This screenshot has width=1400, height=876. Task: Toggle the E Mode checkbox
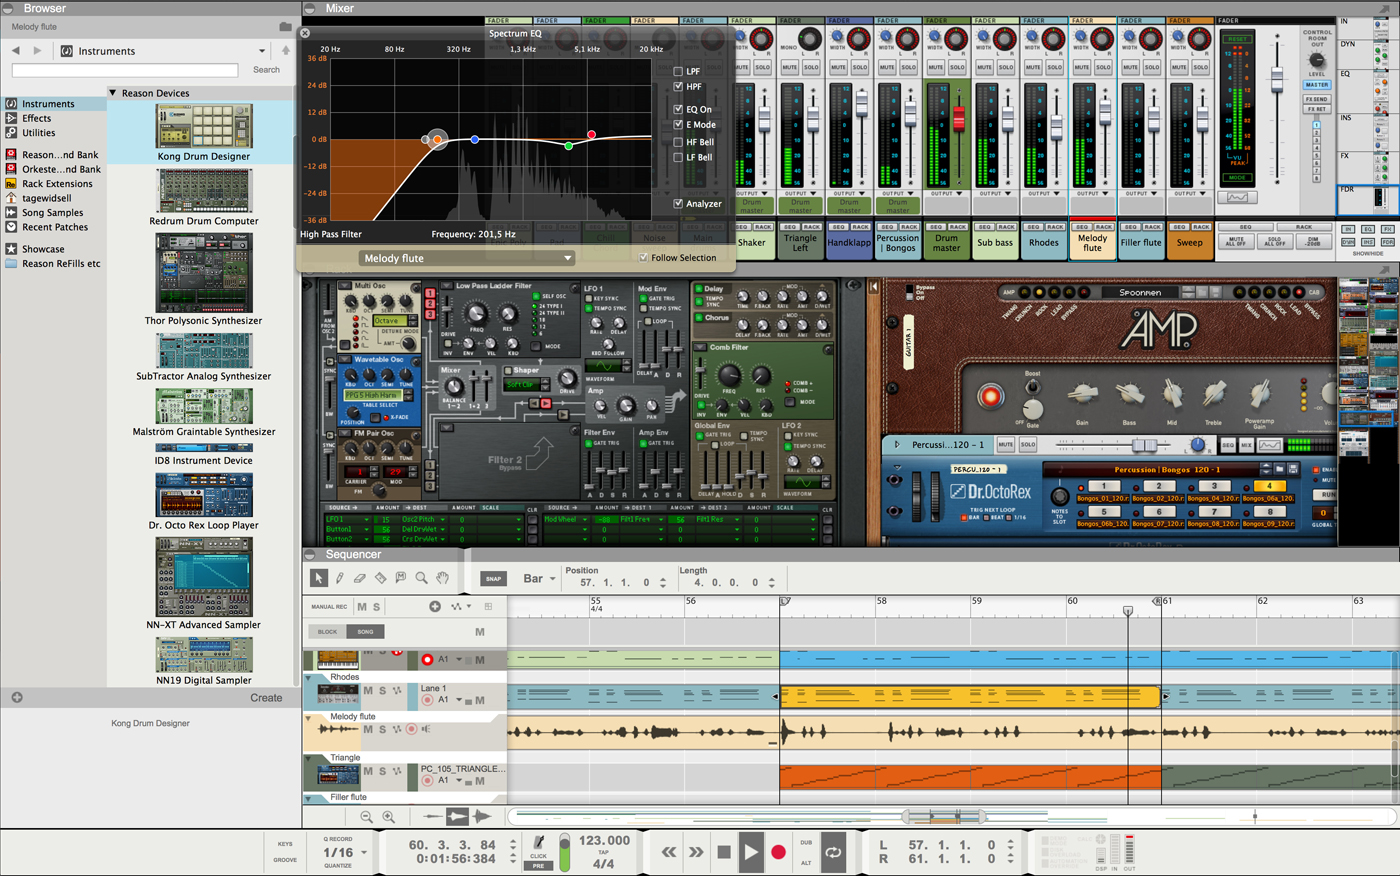678,125
